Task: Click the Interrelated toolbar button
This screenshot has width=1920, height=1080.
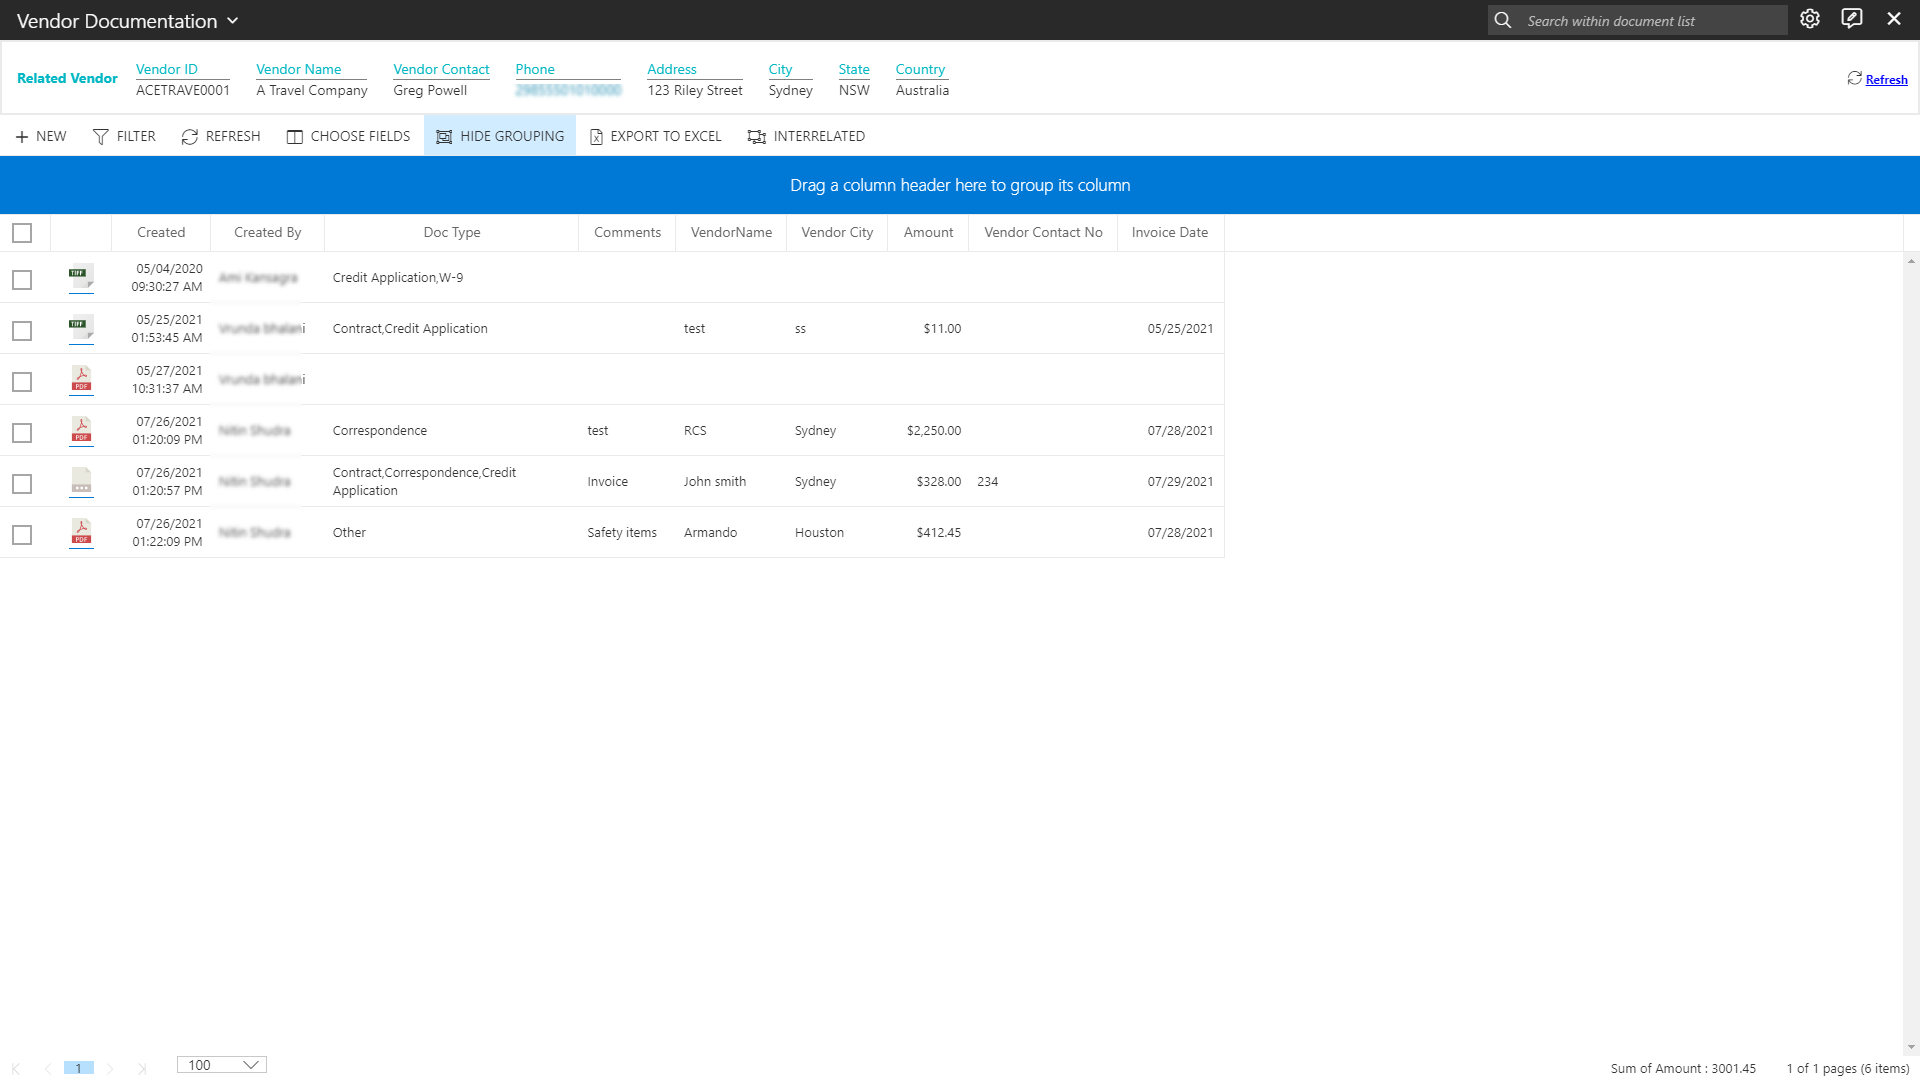Action: [x=806, y=136]
